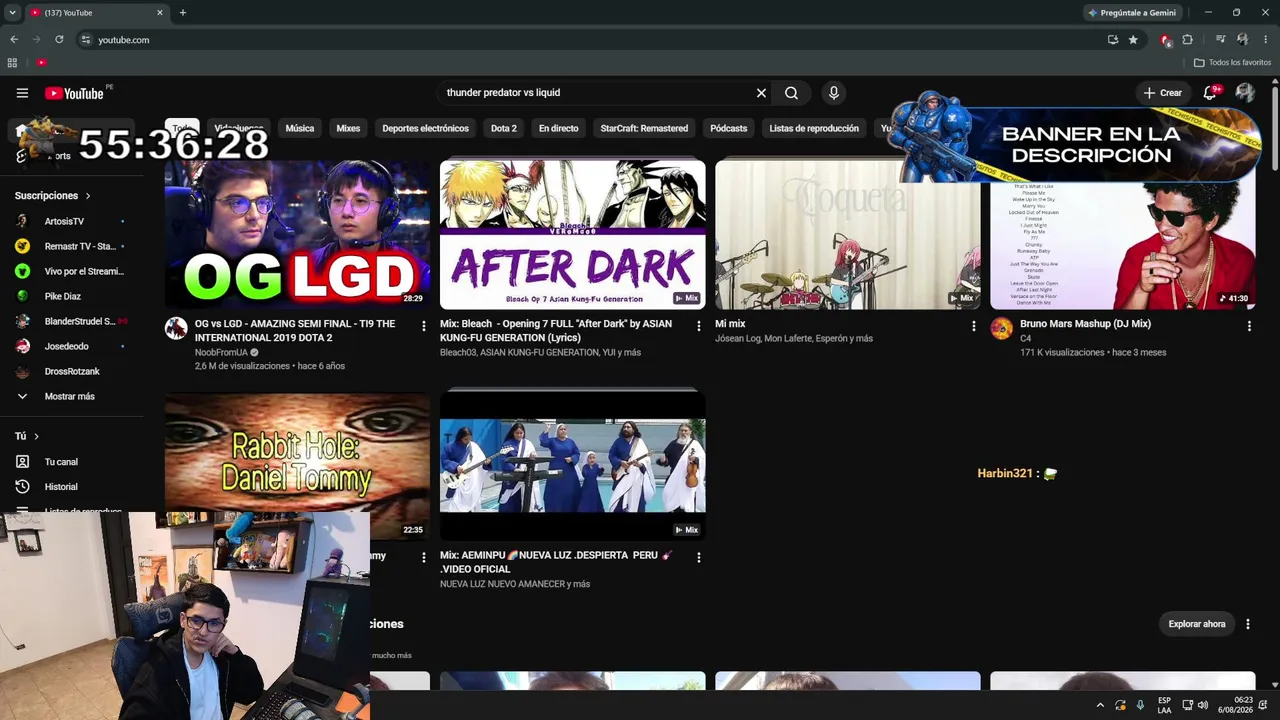1280x720 pixels.
Task: Open Remastr TV subscription channel
Action: (x=70, y=246)
